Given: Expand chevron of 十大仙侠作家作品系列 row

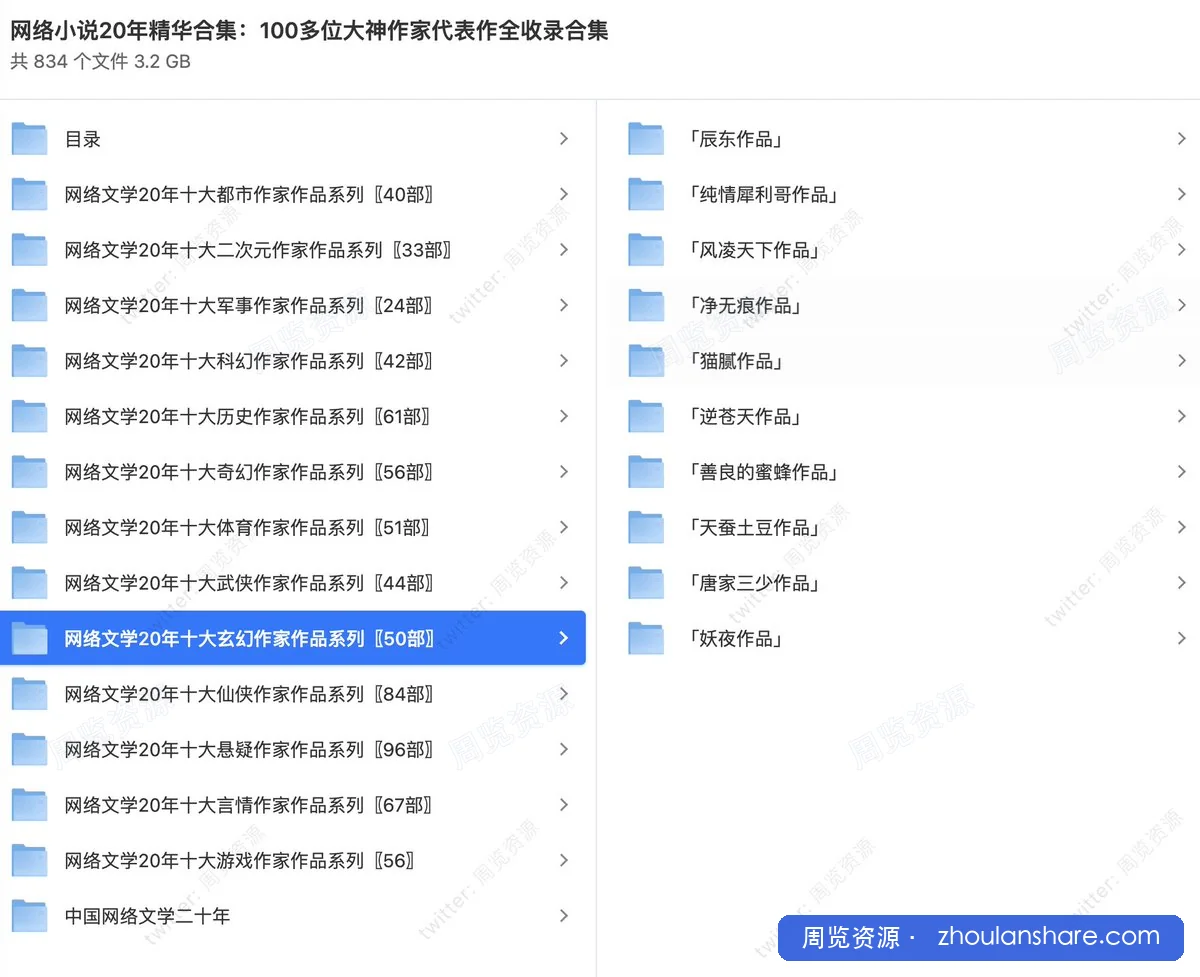Looking at the screenshot, I should [x=564, y=694].
